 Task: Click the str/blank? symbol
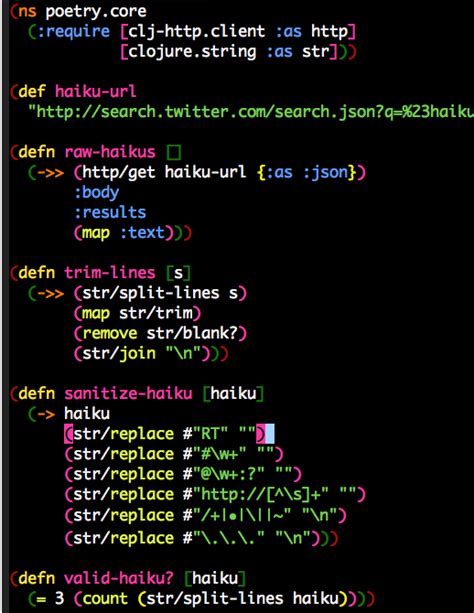[192, 333]
